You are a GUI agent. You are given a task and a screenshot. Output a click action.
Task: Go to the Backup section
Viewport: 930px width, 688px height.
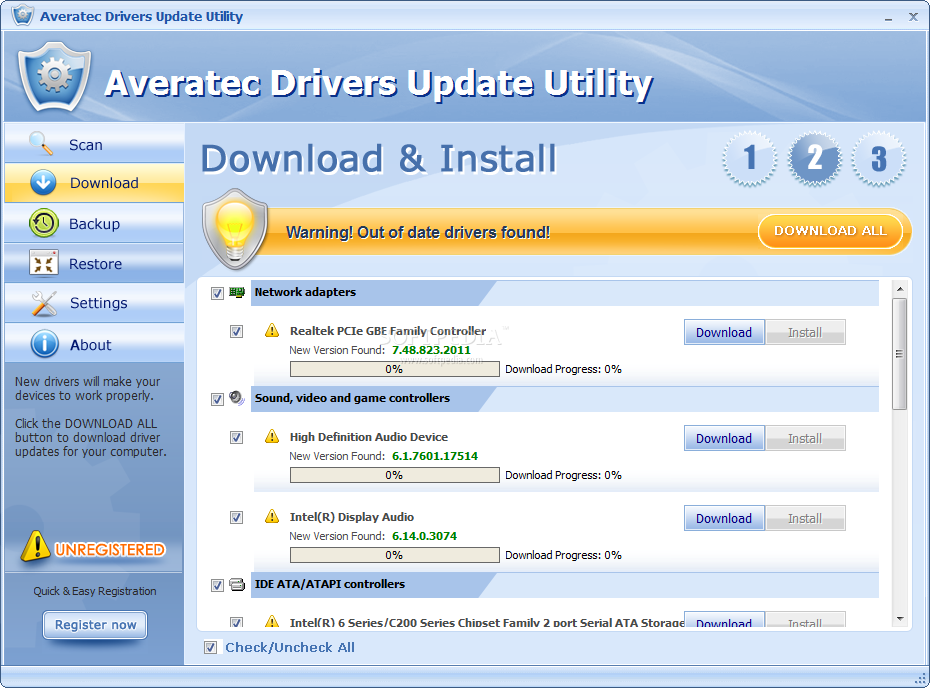click(x=94, y=223)
